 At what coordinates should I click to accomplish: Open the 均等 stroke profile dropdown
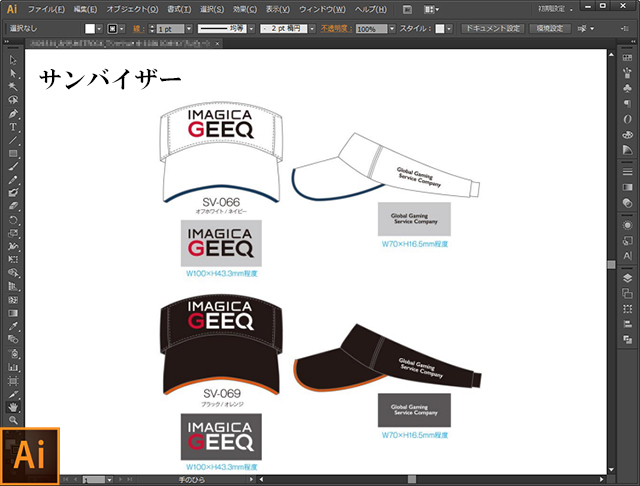tap(251, 29)
